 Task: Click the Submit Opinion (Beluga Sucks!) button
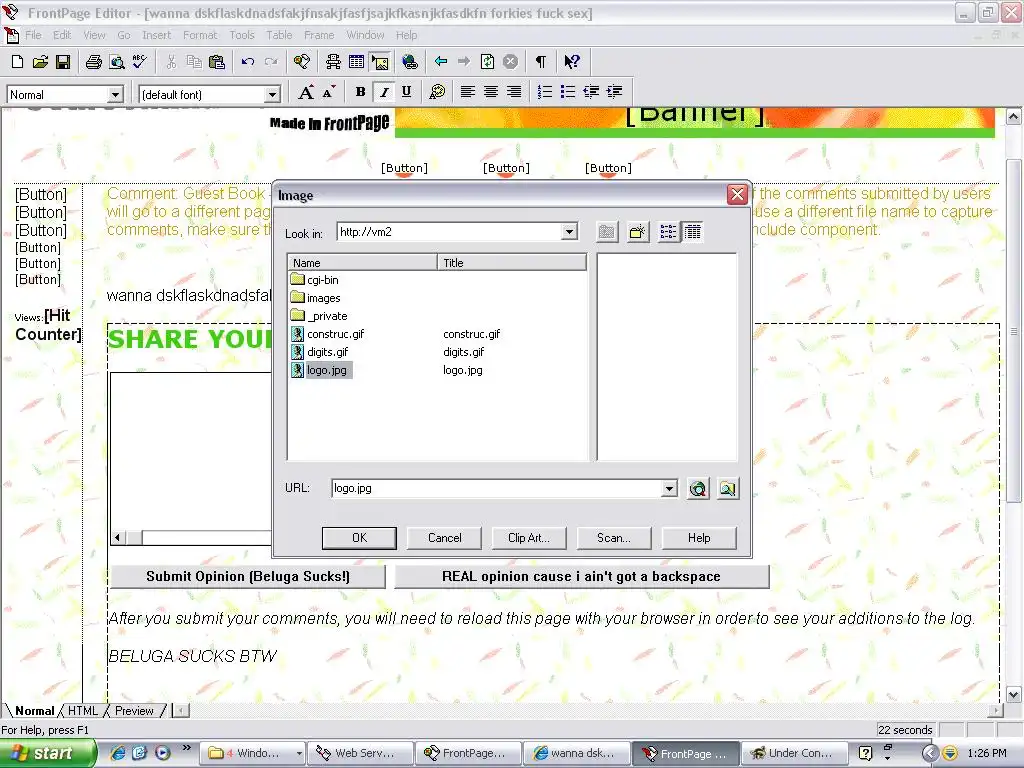[248, 577]
